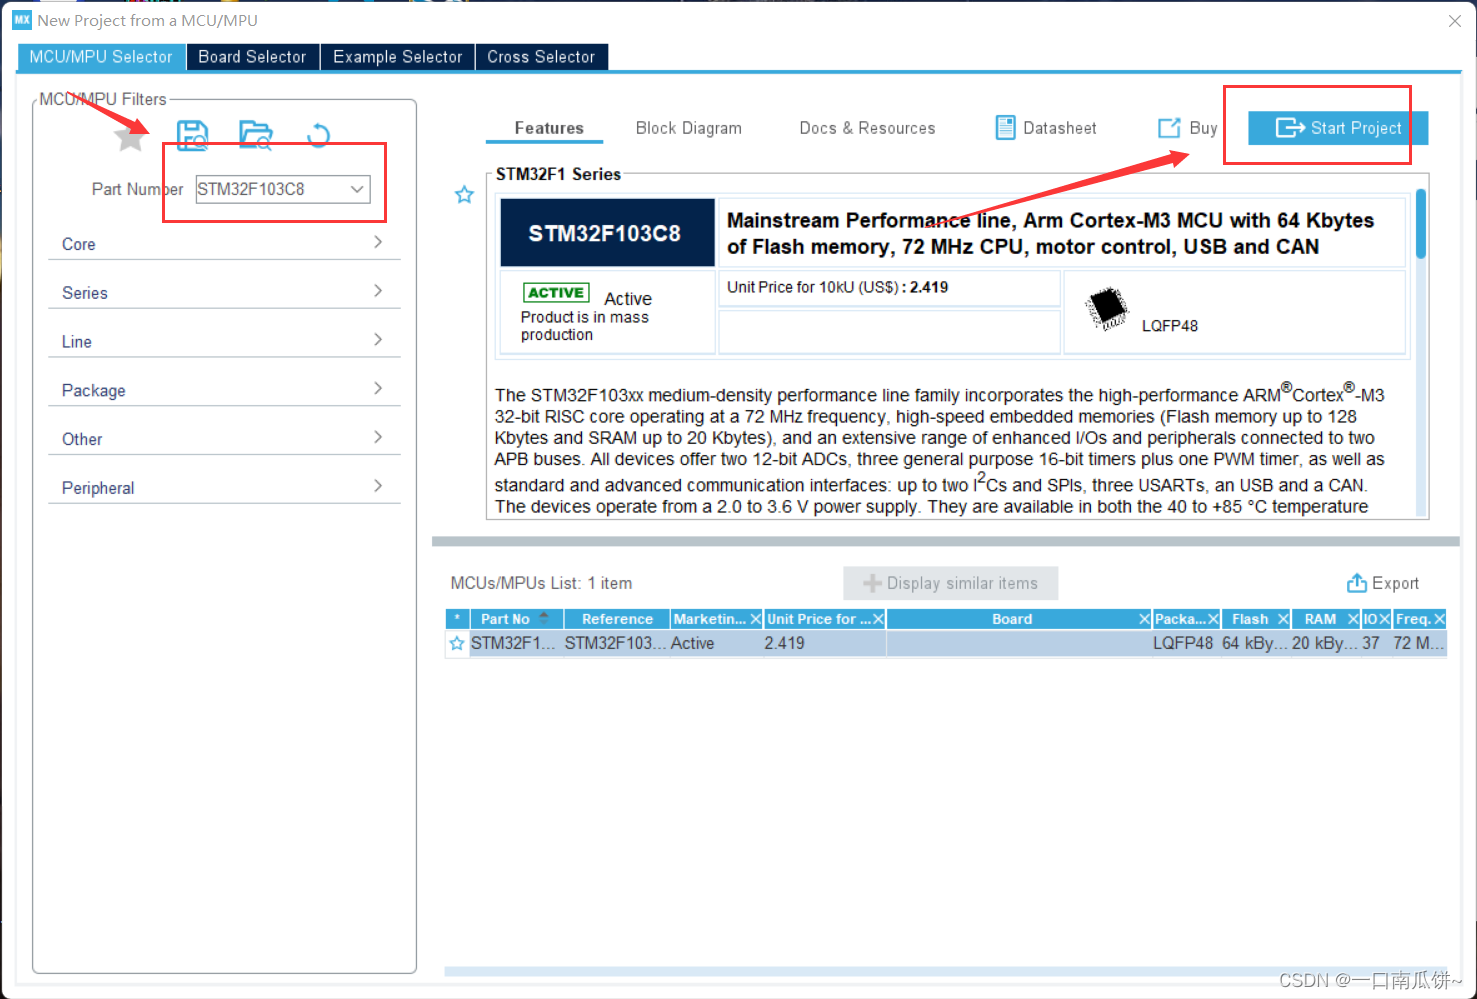Click the favorites star filter icon
This screenshot has height=999, width=1477.
130,136
